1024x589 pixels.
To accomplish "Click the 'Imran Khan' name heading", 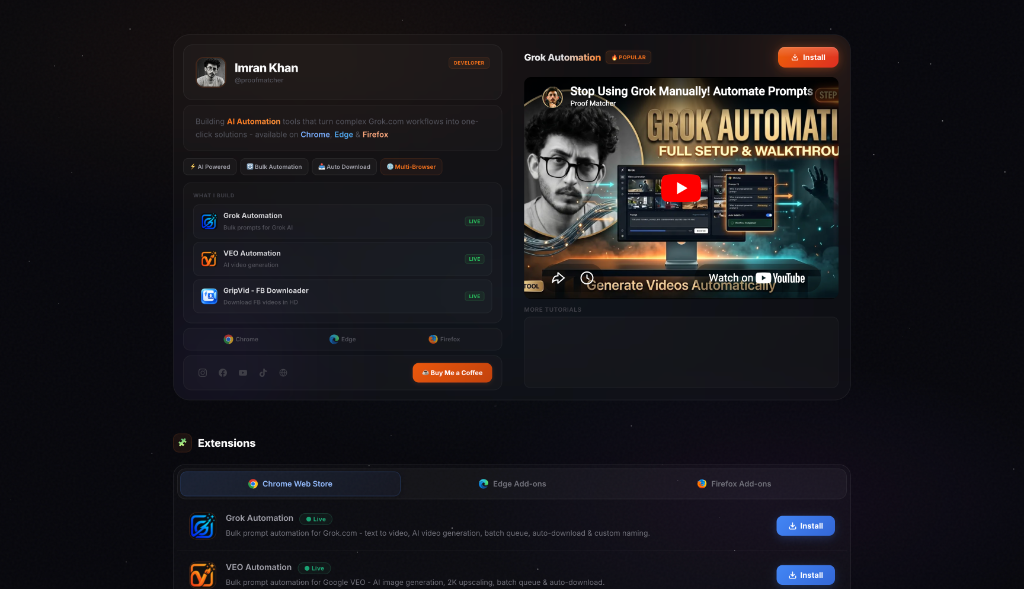I will 266,68.
